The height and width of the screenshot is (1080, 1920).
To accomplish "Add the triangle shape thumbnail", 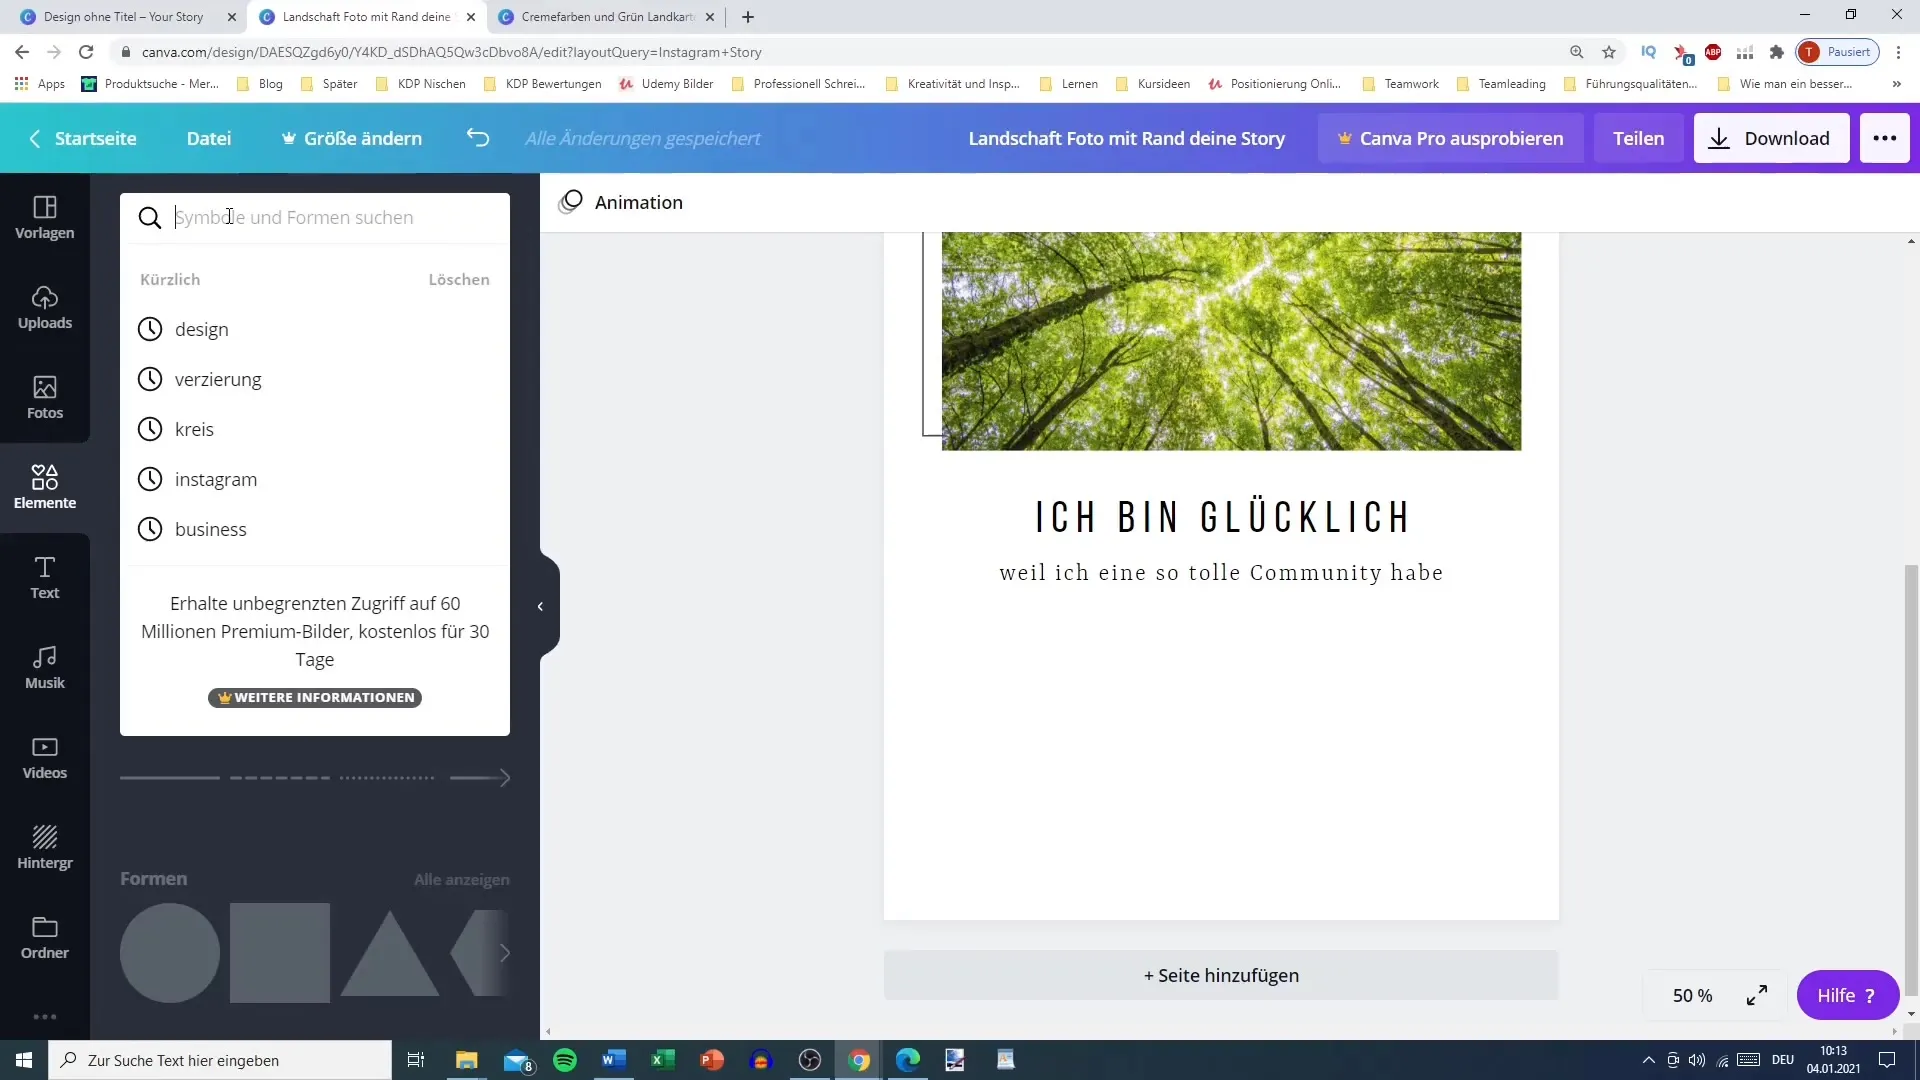I will coord(390,955).
